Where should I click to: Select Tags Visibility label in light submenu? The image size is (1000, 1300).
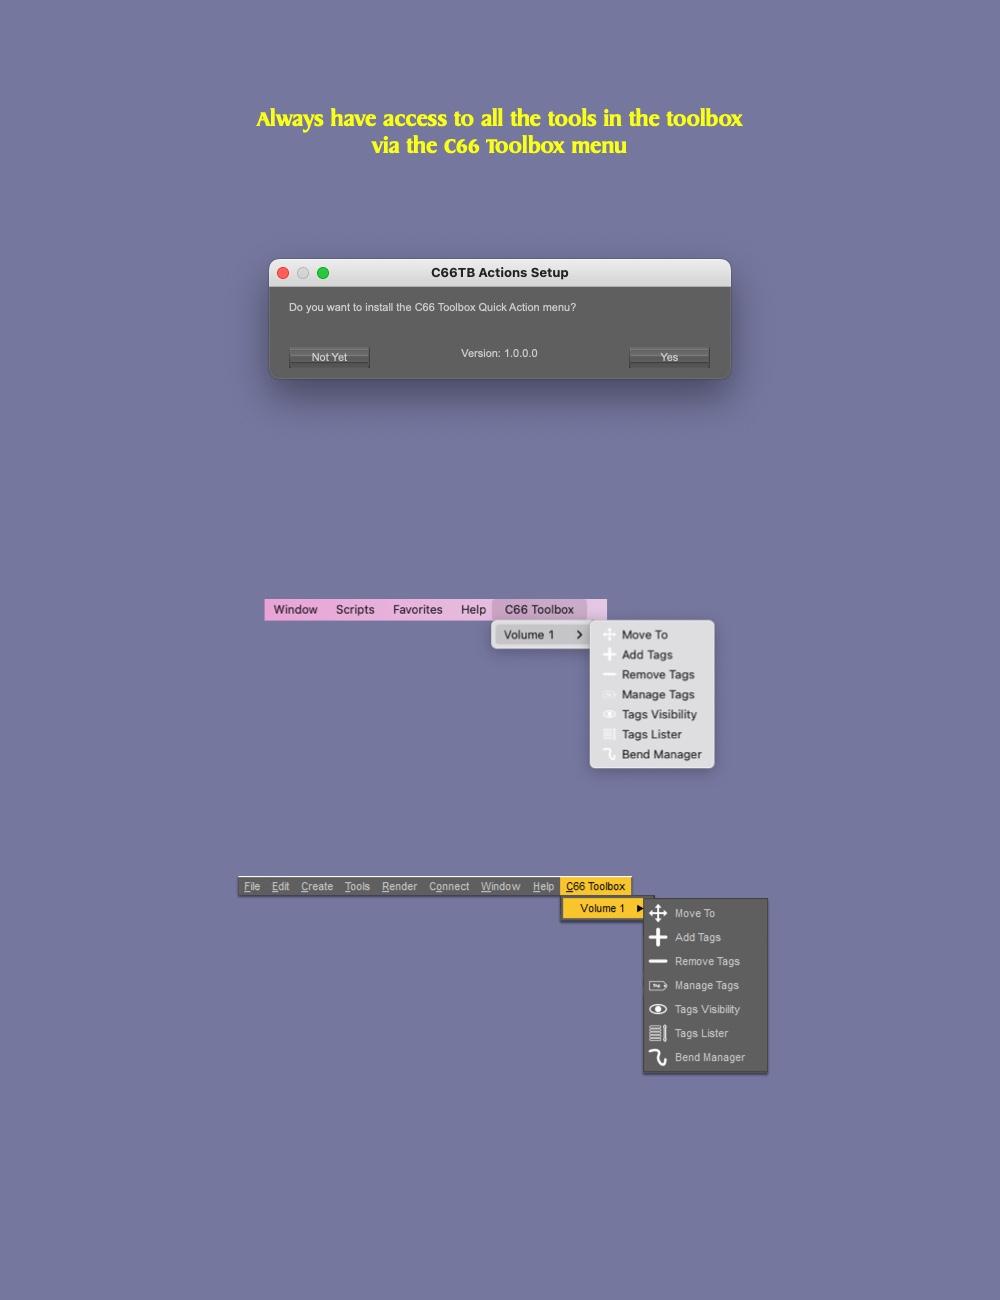pos(659,715)
